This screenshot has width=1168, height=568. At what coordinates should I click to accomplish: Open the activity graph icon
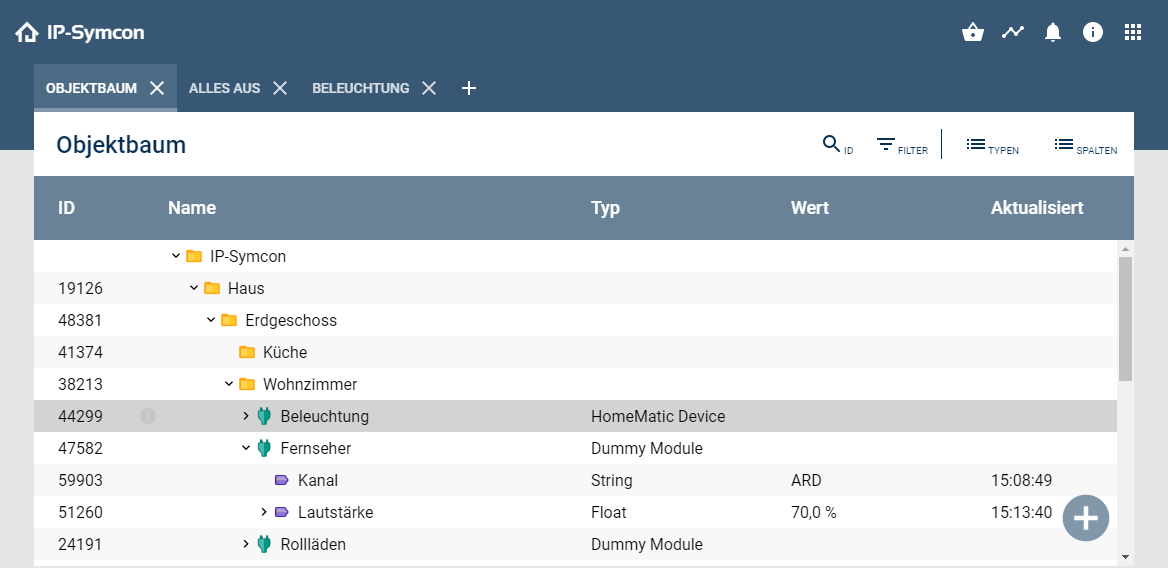coord(1013,32)
